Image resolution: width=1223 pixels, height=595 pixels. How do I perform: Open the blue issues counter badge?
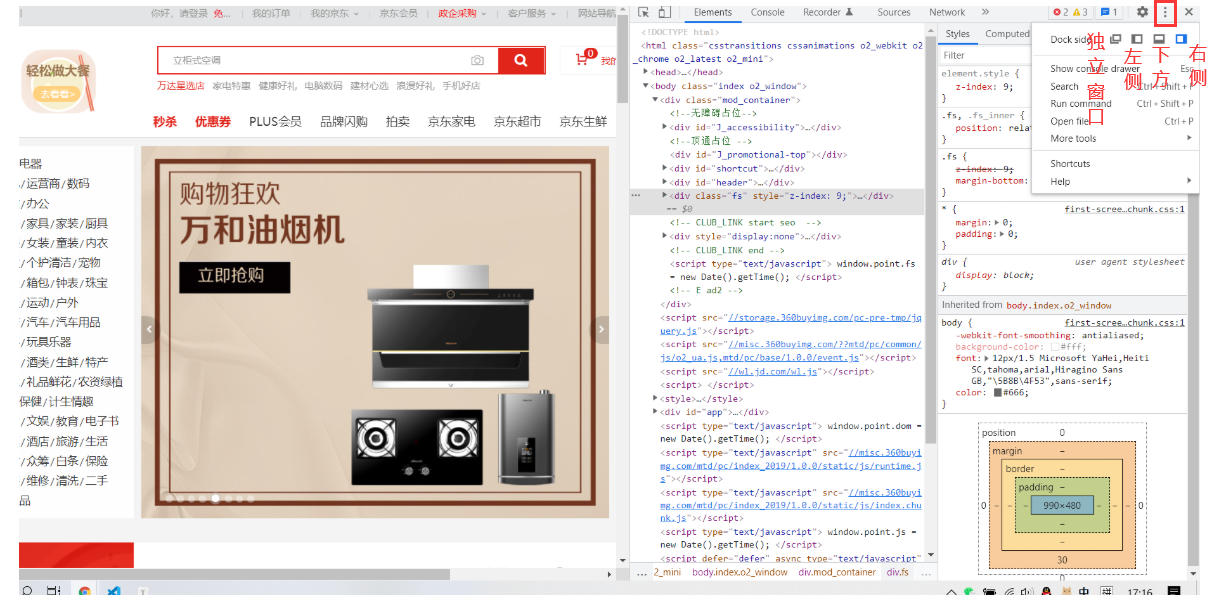point(1109,12)
